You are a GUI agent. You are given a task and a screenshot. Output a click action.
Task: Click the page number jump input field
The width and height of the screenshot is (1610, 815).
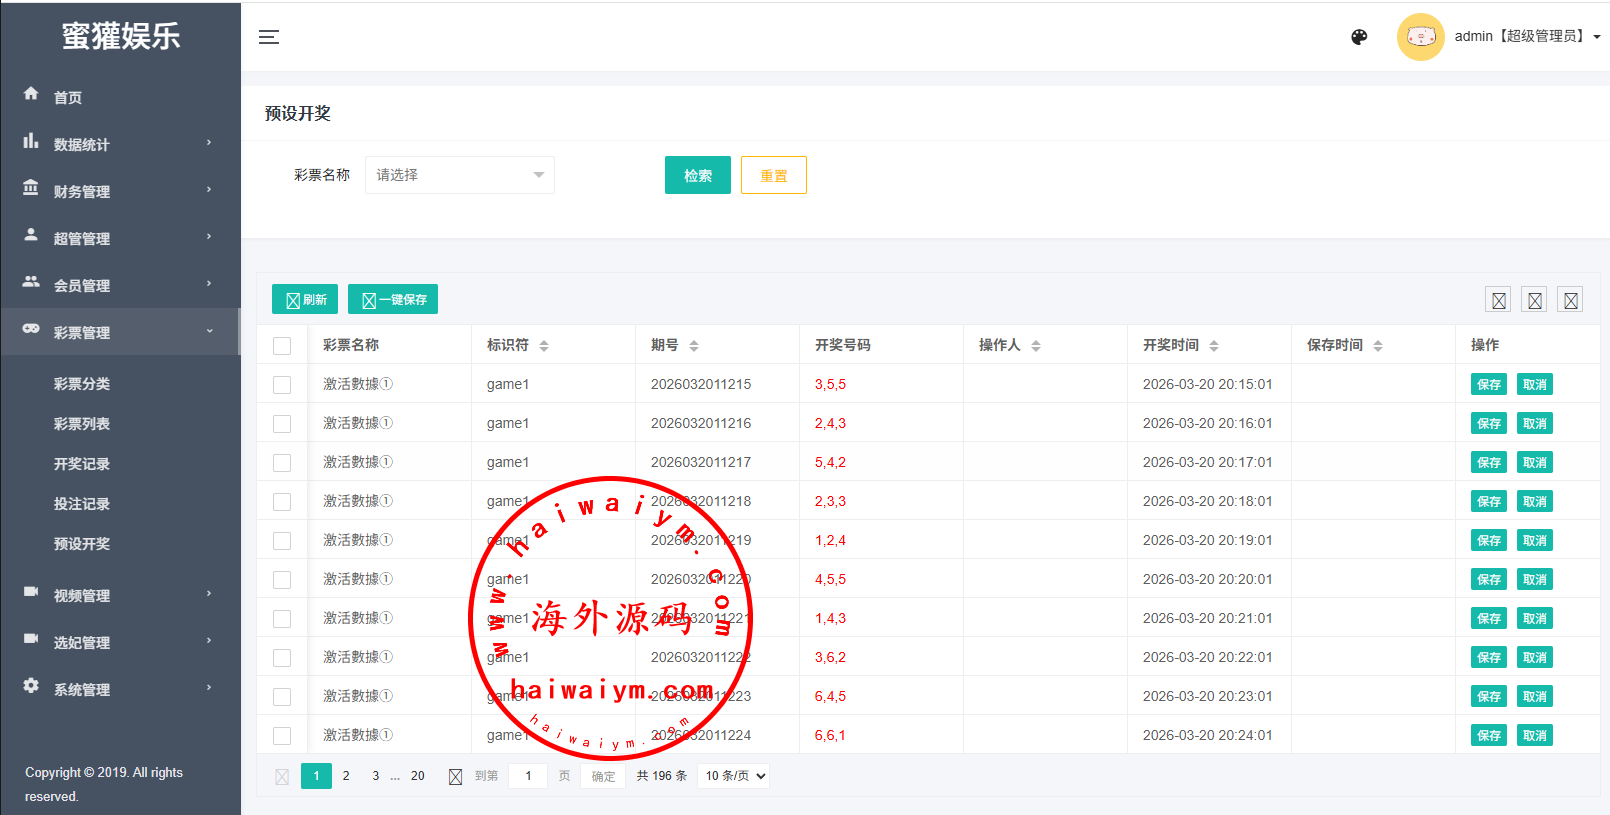(528, 776)
